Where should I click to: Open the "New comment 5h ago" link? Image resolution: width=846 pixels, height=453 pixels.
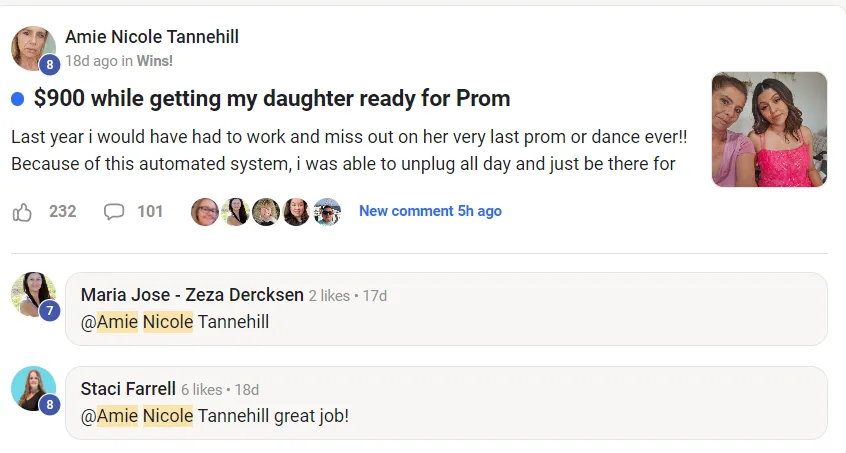pyautogui.click(x=430, y=211)
